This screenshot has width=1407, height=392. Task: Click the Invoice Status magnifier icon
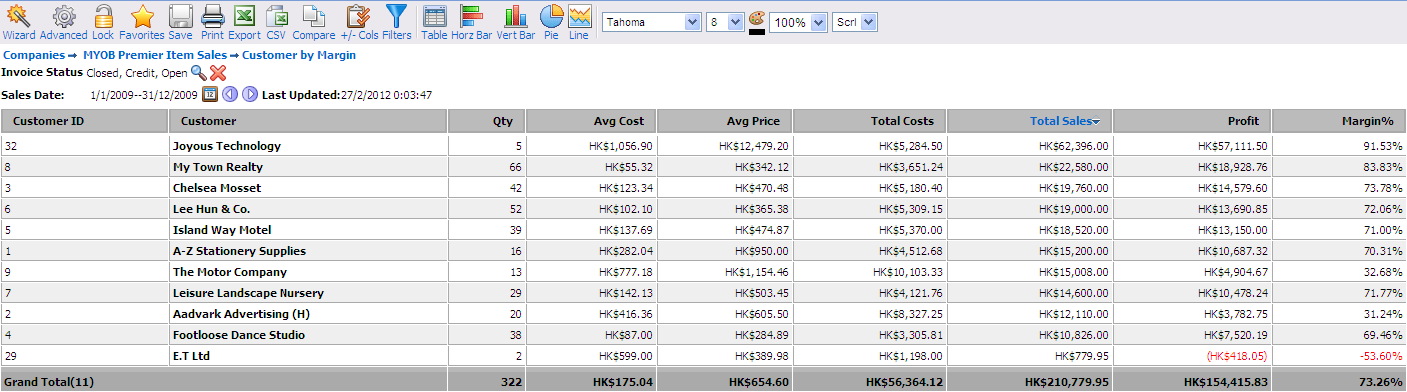198,72
